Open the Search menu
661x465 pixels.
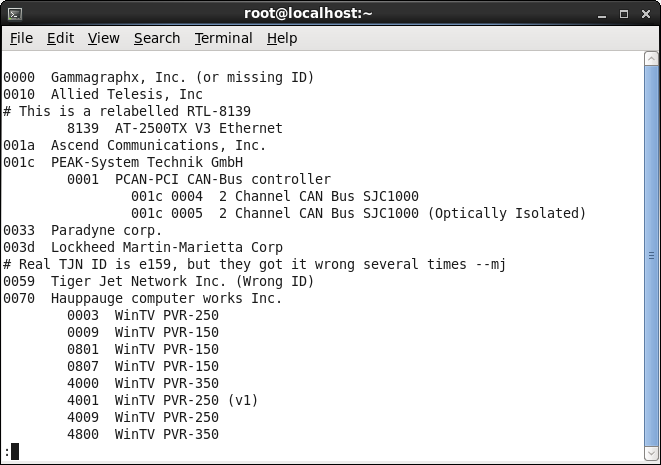157,38
